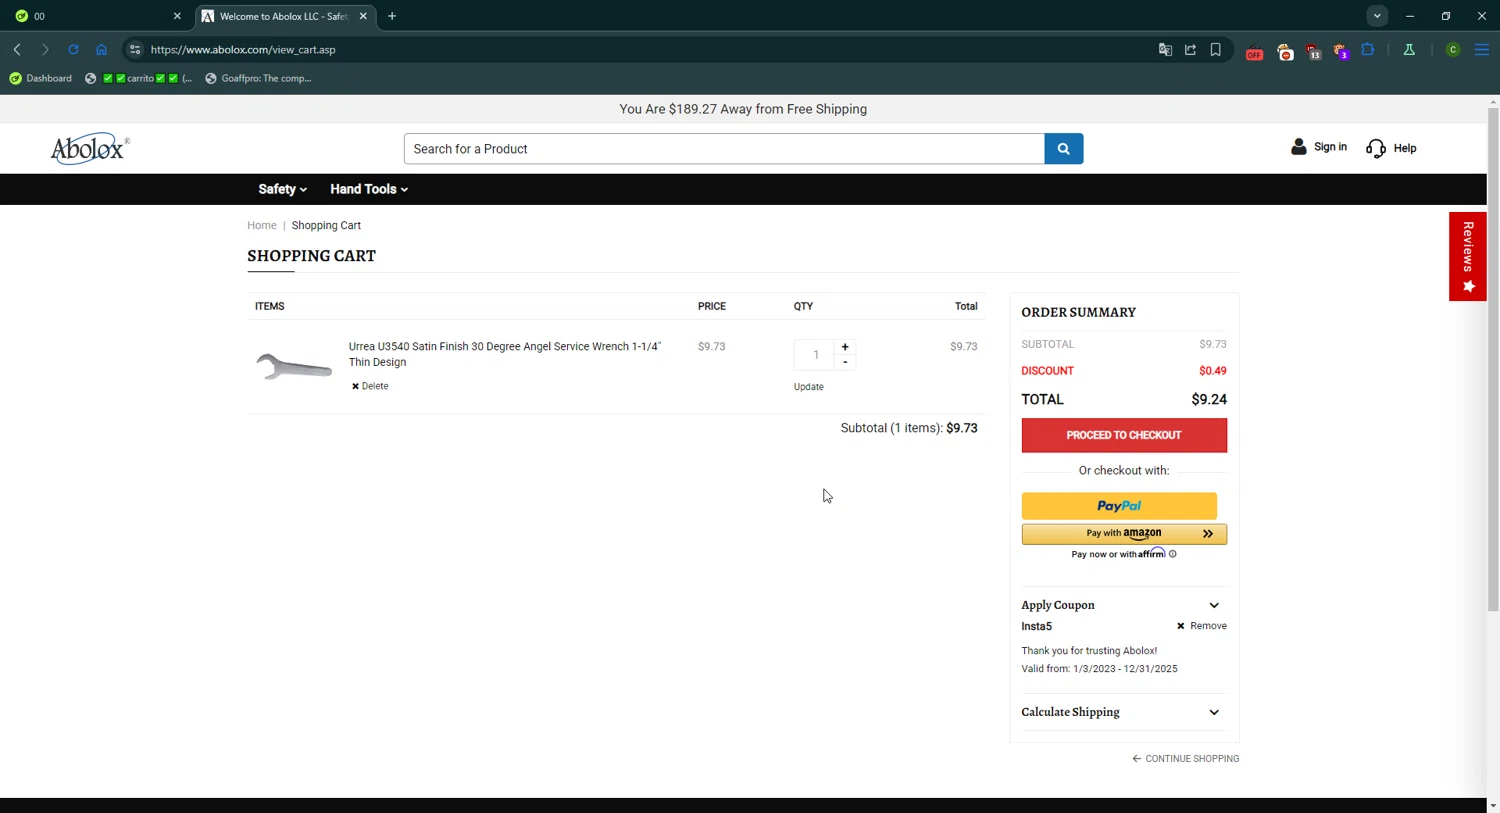Click the Subtotal (1 items) line
The image size is (1500, 813).
(909, 428)
